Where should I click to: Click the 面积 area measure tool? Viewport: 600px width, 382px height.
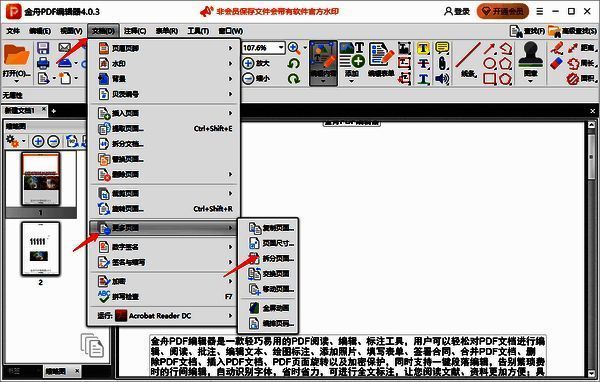[581, 79]
